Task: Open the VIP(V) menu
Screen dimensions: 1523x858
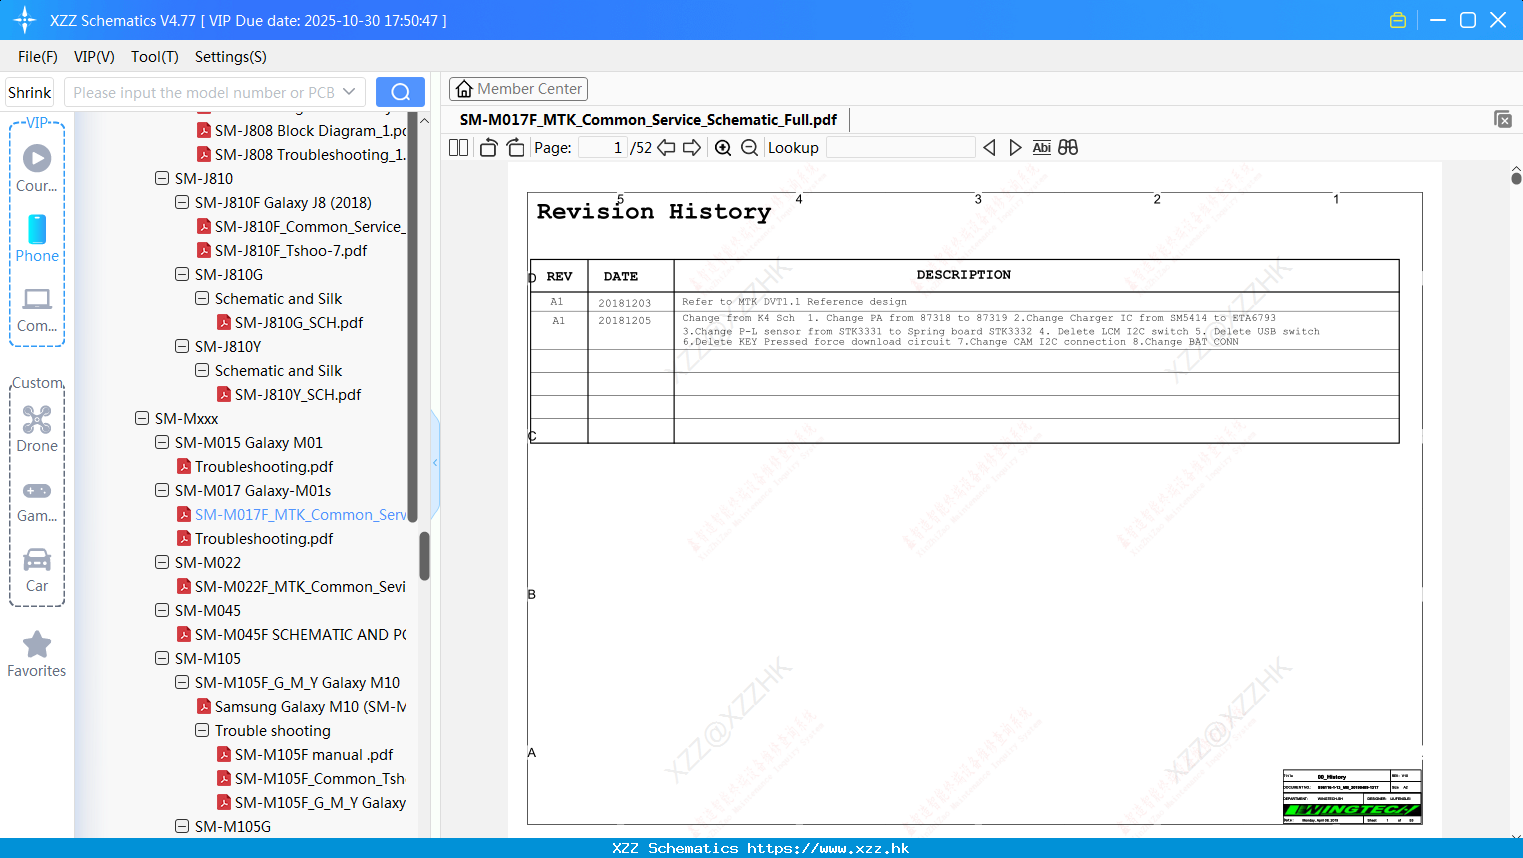Action: tap(94, 57)
